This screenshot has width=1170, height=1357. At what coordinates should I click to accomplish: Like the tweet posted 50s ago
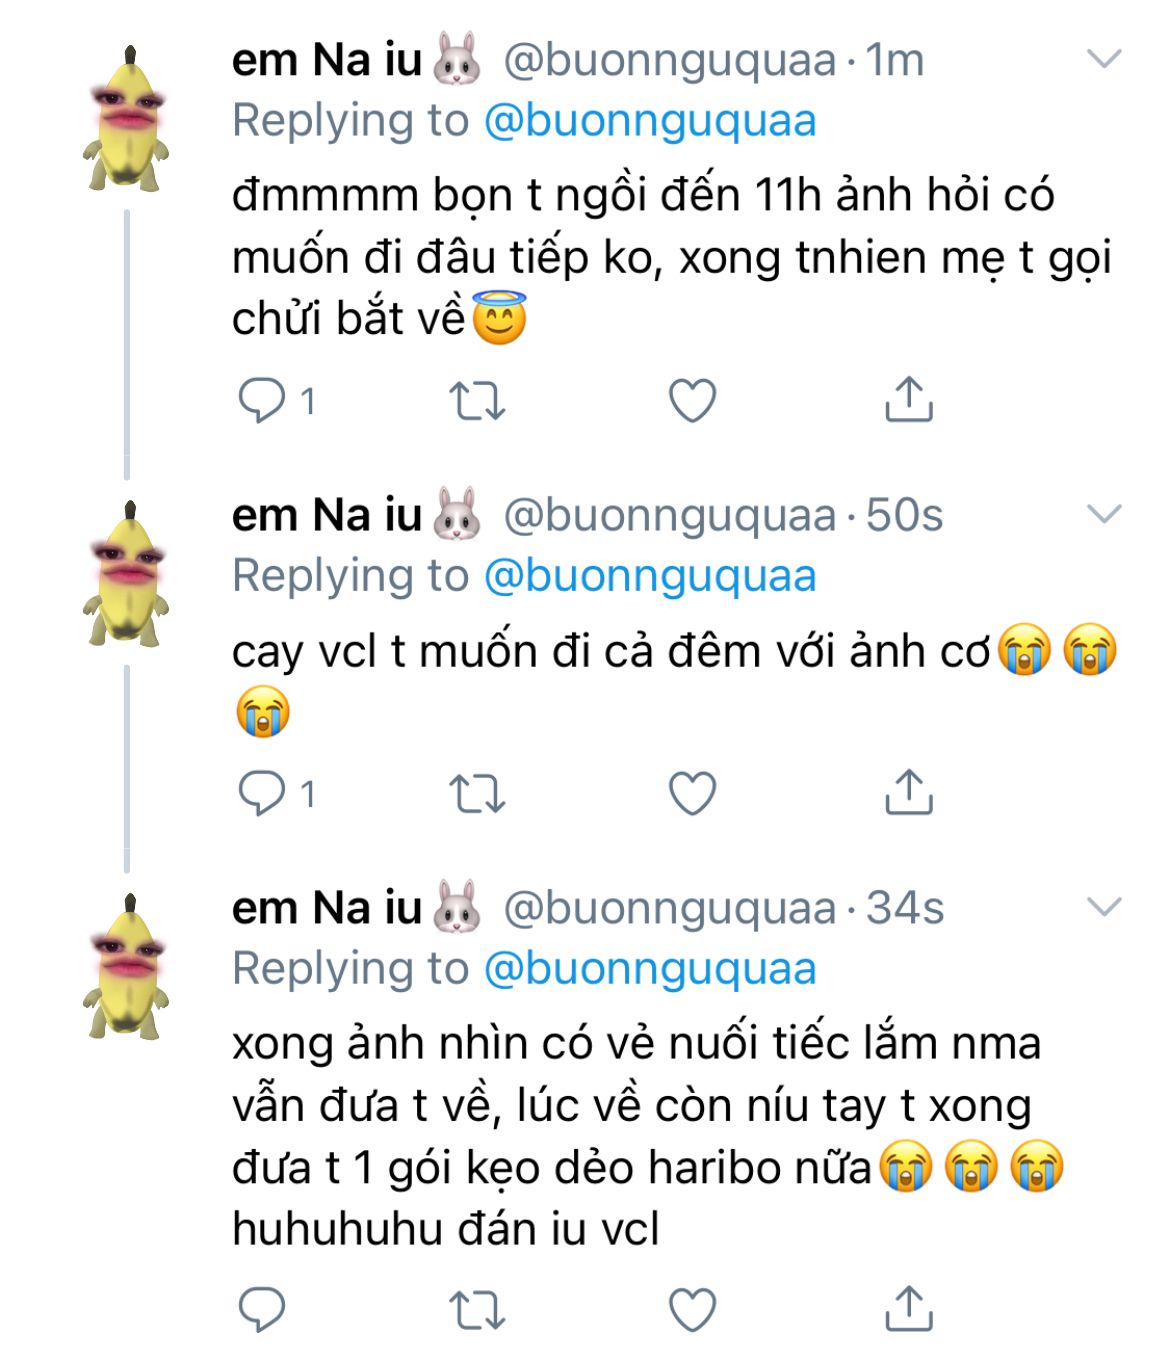pos(692,794)
